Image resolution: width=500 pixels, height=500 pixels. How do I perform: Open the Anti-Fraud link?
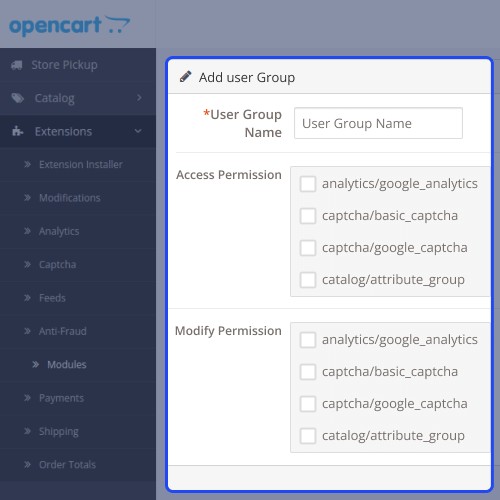(x=63, y=331)
